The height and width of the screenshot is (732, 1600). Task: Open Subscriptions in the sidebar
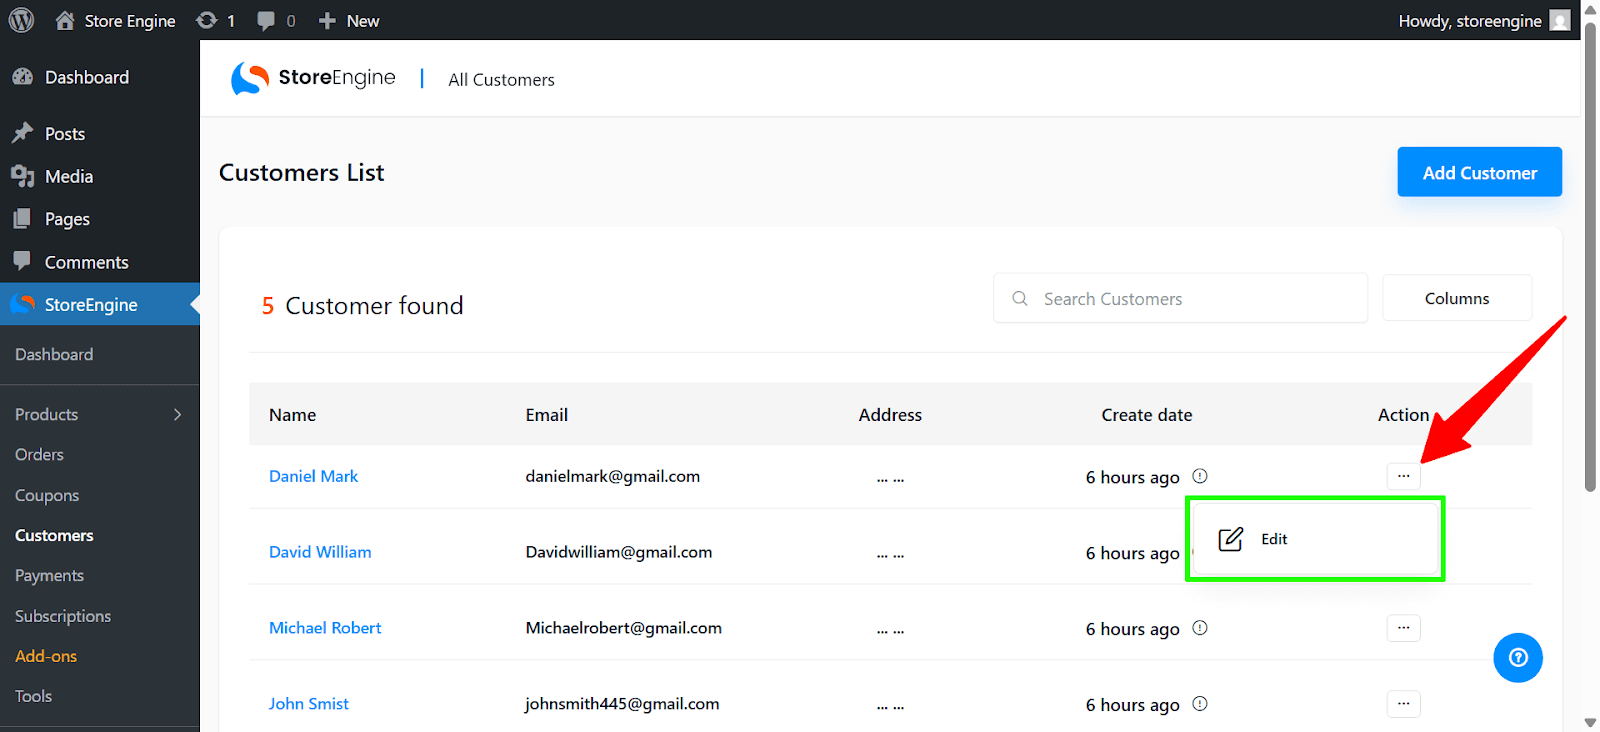point(63,616)
